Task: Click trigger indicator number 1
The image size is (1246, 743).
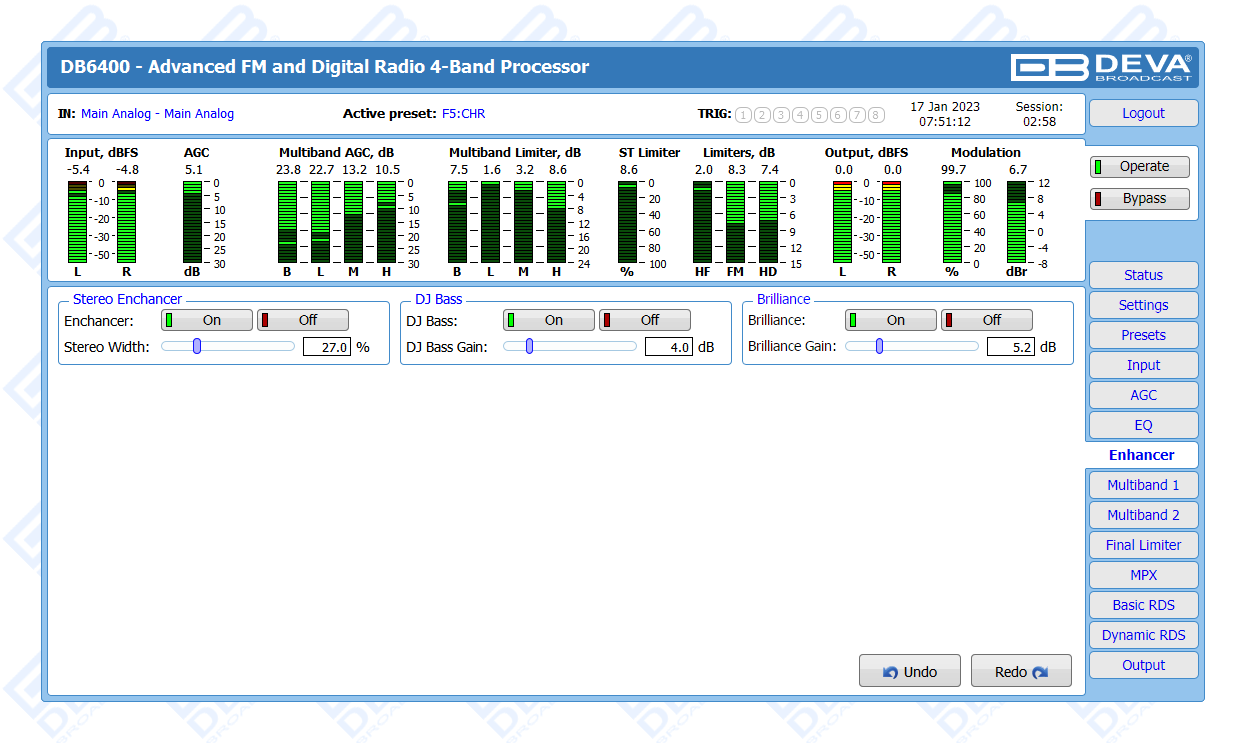Action: pos(743,115)
